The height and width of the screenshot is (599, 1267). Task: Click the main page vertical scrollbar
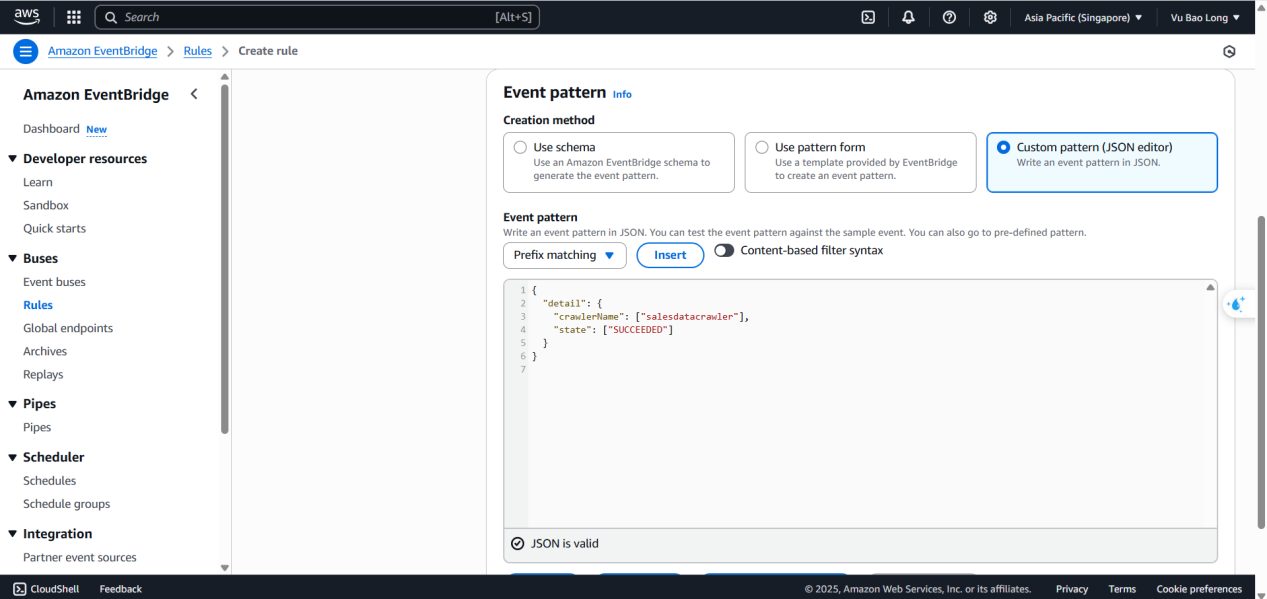(x=1261, y=370)
